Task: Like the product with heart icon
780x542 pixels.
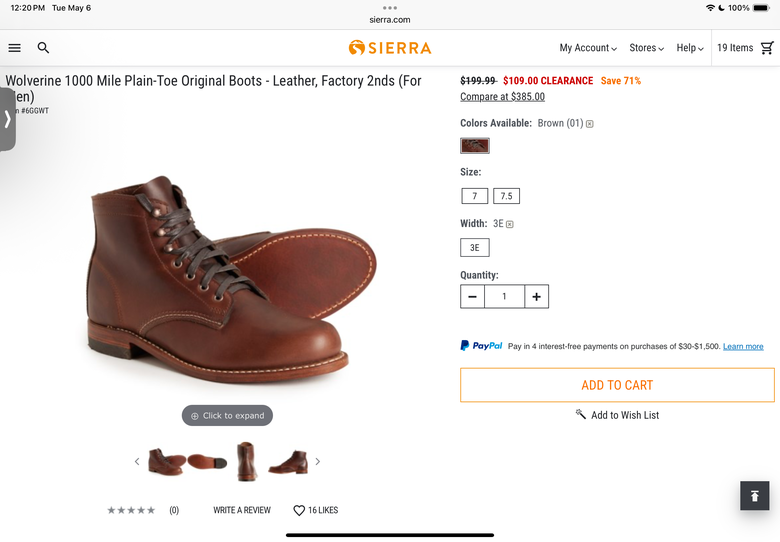Action: point(298,510)
